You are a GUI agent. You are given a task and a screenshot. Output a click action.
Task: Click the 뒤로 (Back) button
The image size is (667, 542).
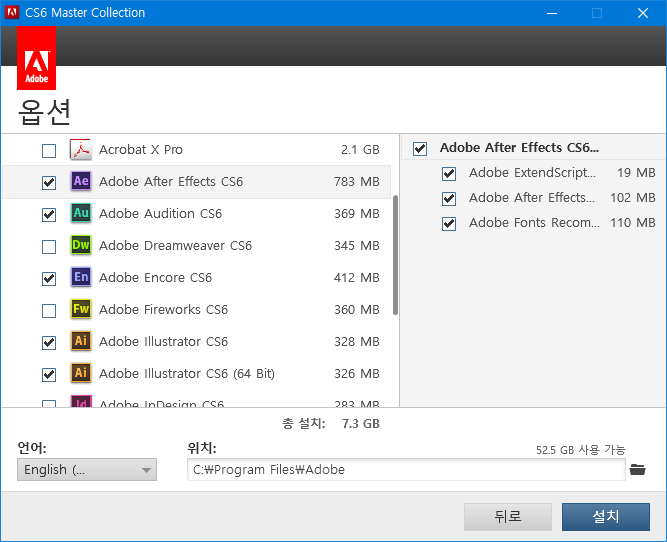point(508,517)
